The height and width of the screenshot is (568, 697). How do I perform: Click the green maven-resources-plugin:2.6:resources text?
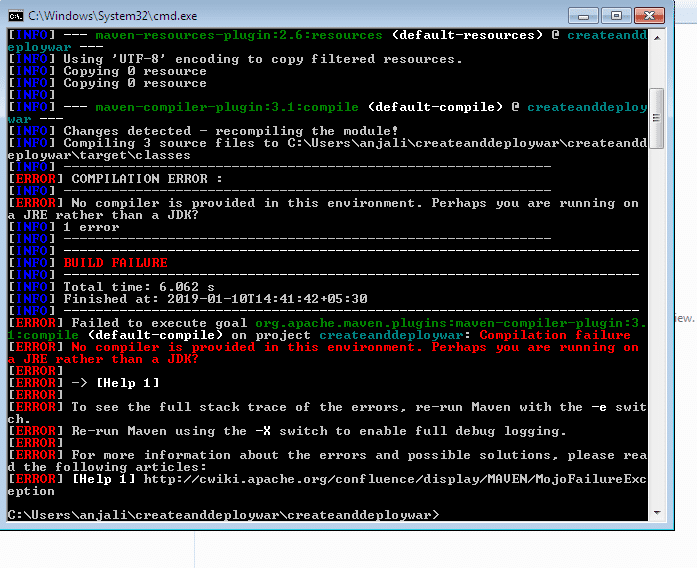(x=239, y=35)
